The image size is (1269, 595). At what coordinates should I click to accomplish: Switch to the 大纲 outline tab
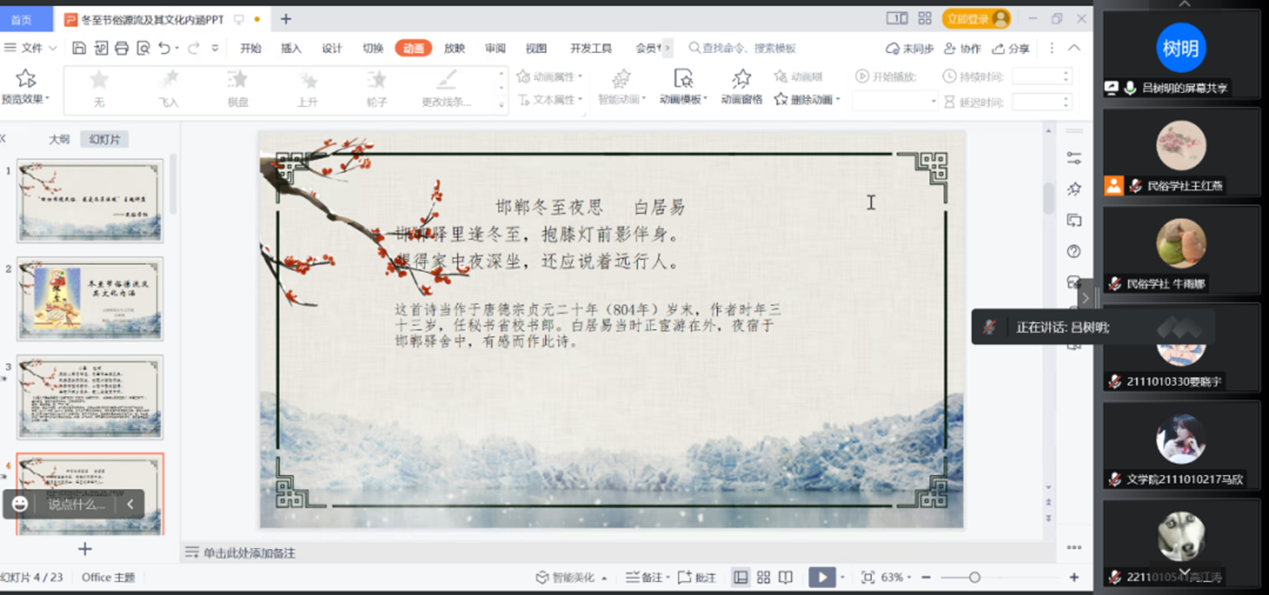pos(60,139)
